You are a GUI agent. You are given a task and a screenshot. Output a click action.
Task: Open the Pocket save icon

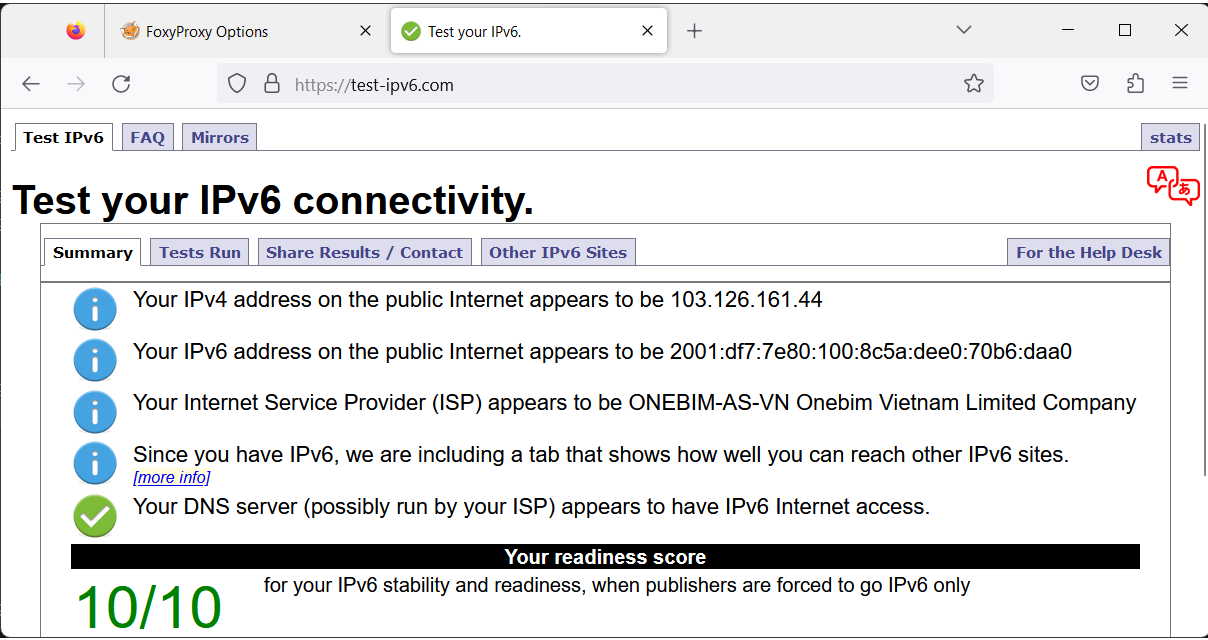click(1089, 83)
